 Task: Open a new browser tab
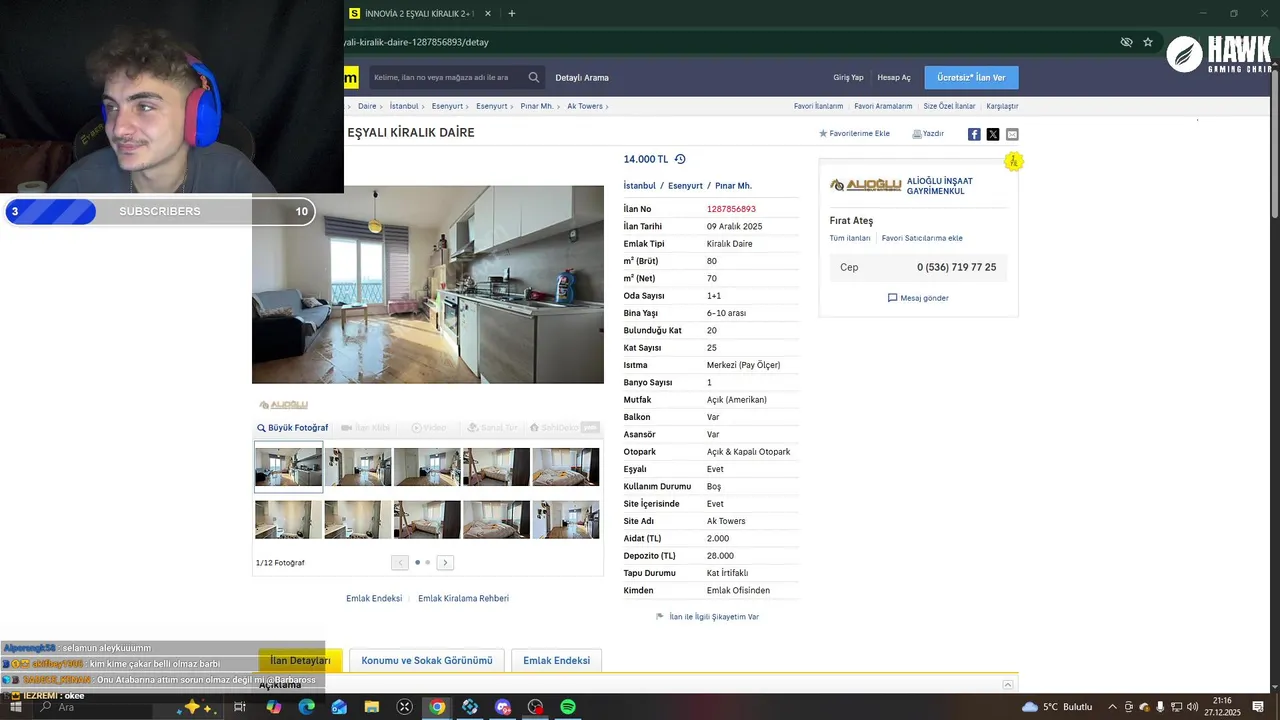pyautogui.click(x=512, y=14)
